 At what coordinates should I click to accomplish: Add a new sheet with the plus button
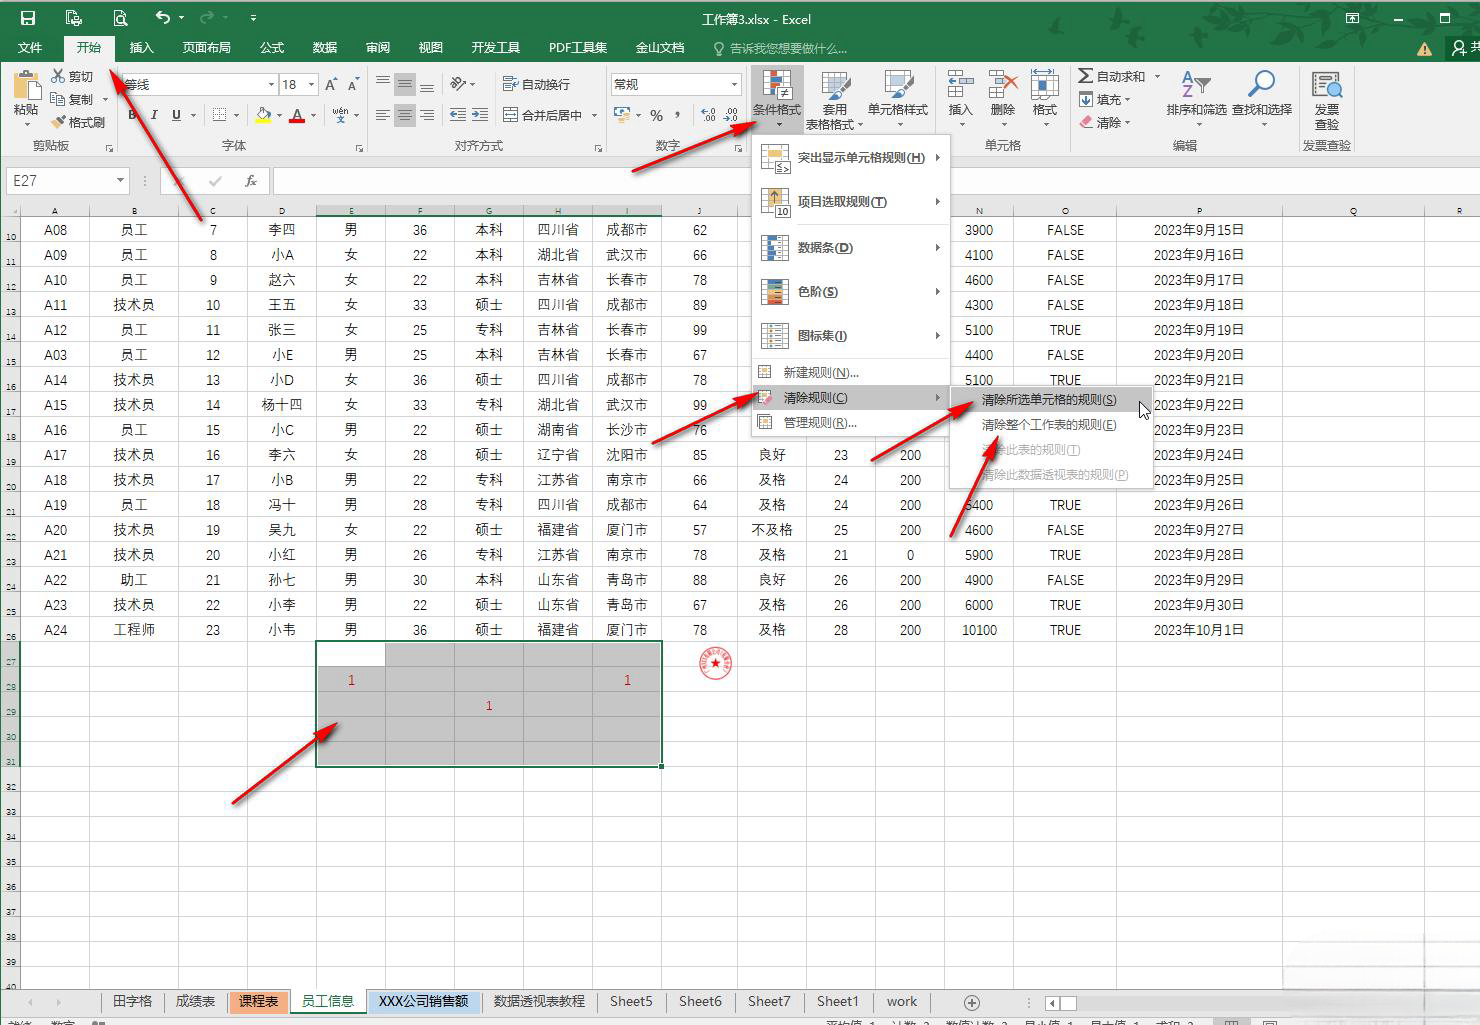click(971, 1002)
